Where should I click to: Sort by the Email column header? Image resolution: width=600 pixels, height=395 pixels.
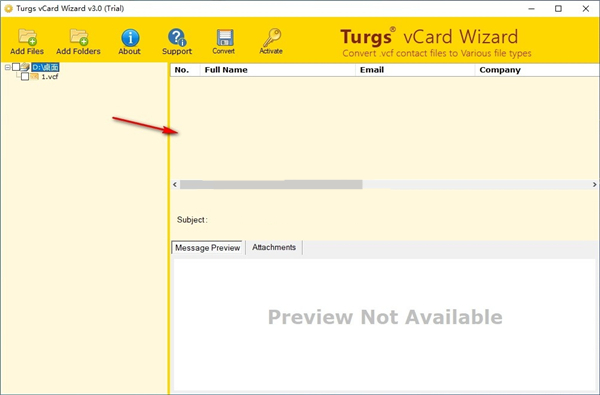[415, 70]
